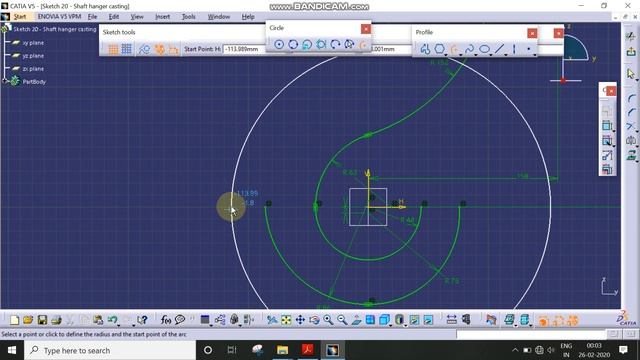This screenshot has height=360, width=640.
Task: Toggle the Grid display in Sketch tools
Action: (x=113, y=49)
